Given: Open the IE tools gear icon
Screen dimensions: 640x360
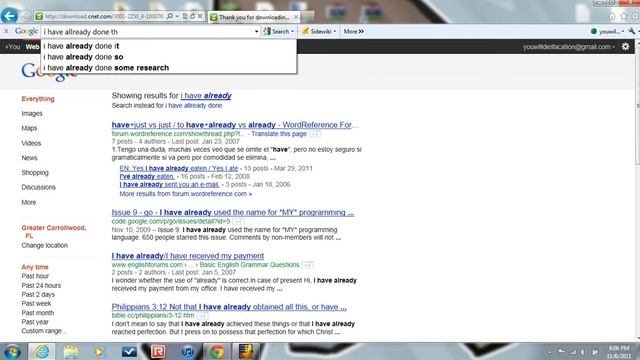Looking at the screenshot, I should pos(635,16).
